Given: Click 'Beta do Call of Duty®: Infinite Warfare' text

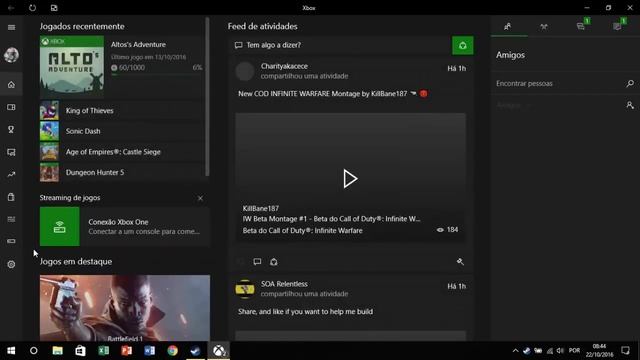Looking at the screenshot, I should coord(302,231).
